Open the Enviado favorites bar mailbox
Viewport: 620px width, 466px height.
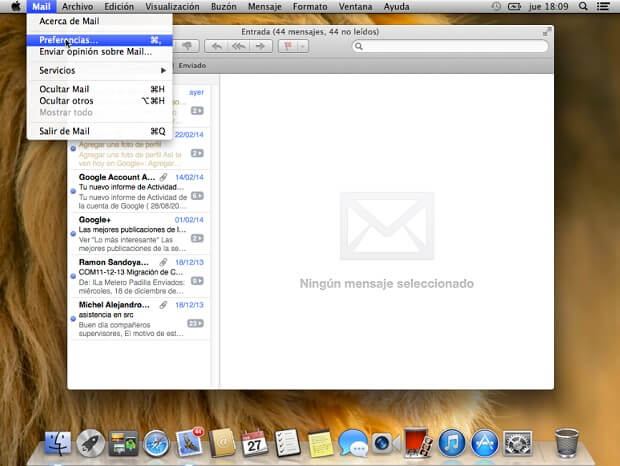tap(192, 65)
